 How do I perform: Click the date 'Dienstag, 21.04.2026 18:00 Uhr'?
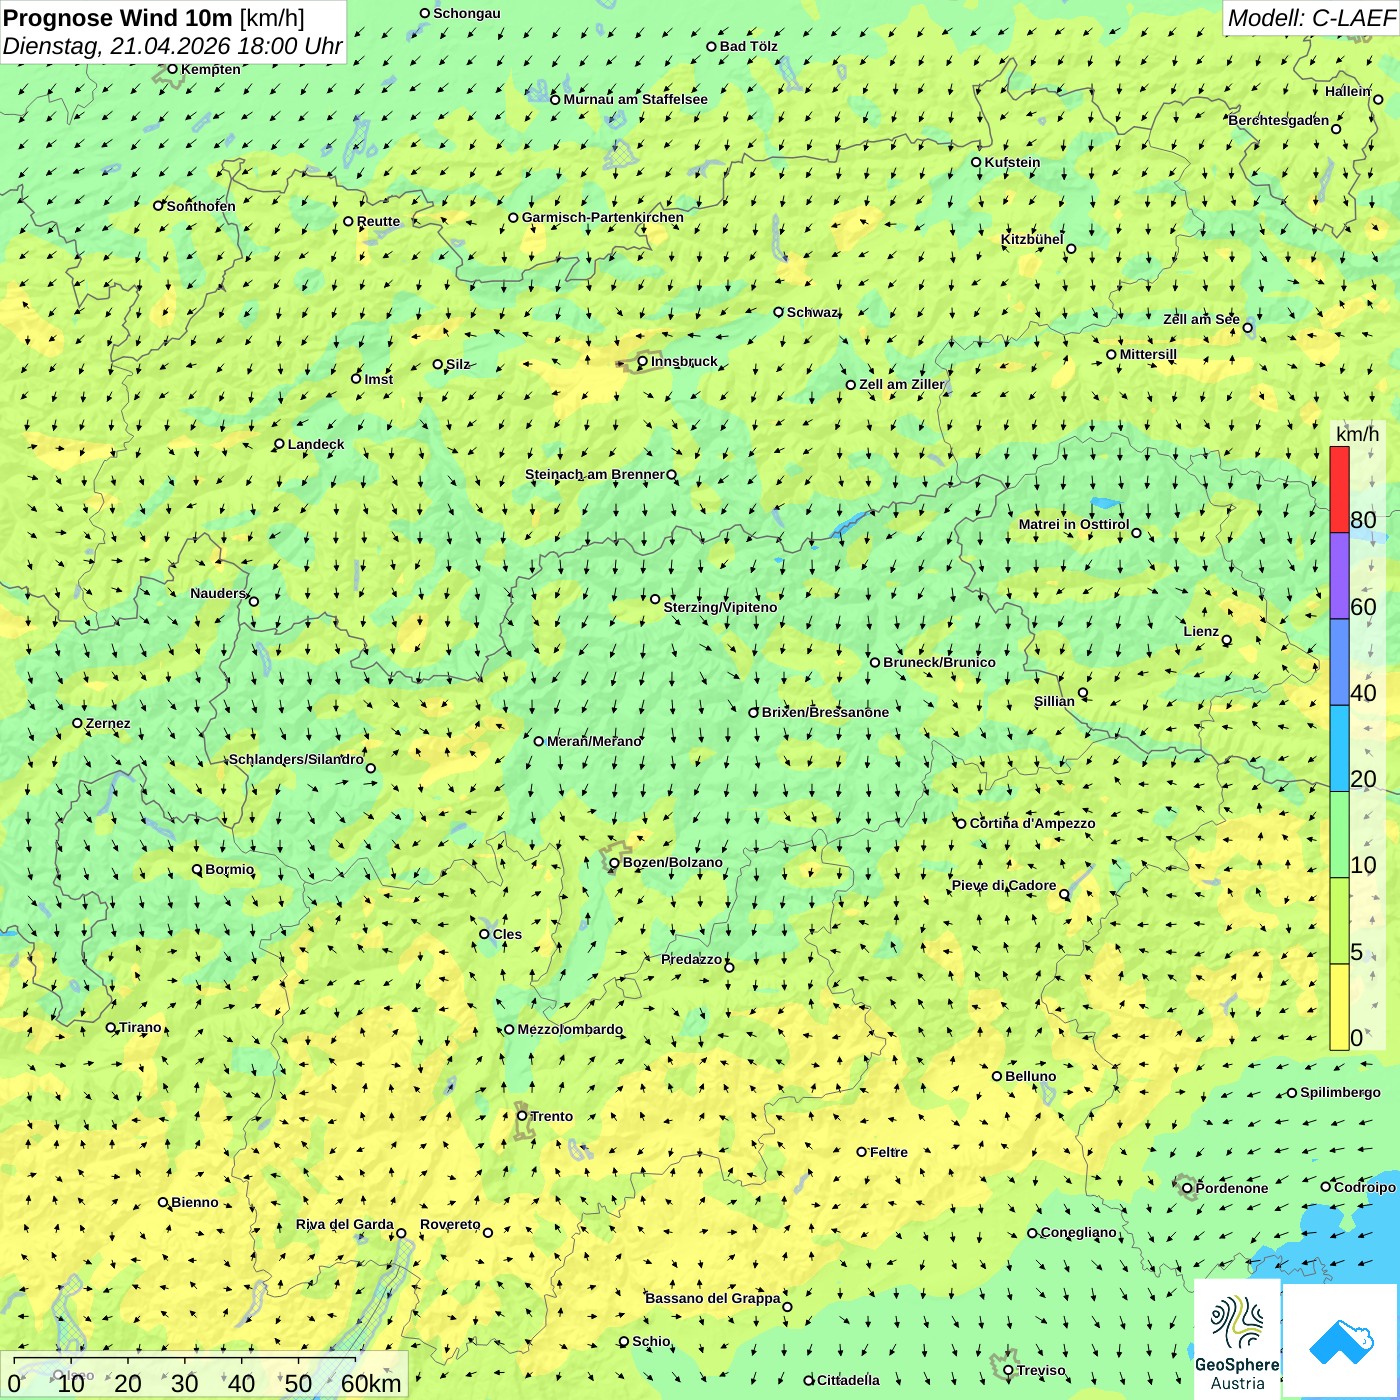(x=172, y=46)
